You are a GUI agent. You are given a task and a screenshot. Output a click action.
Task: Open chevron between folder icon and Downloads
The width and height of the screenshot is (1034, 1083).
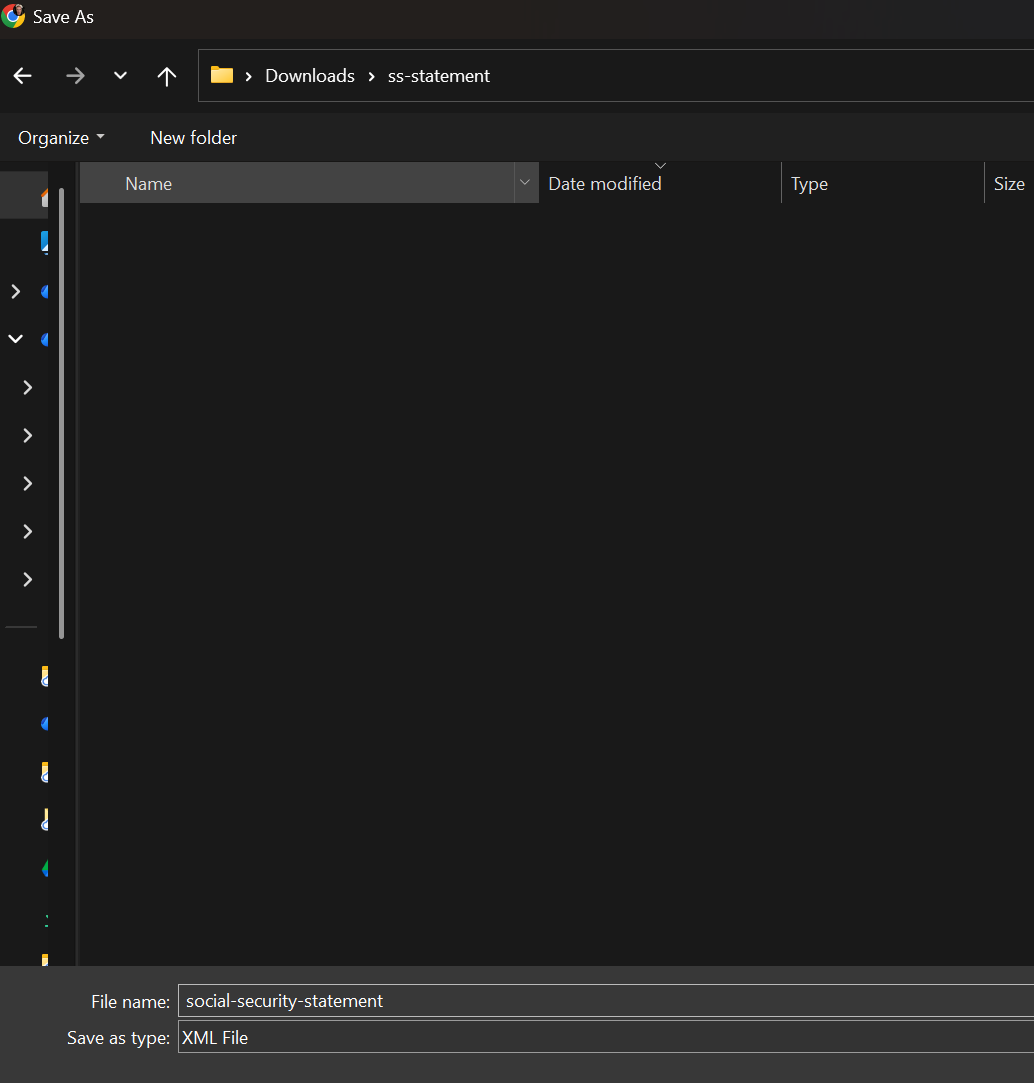click(249, 76)
